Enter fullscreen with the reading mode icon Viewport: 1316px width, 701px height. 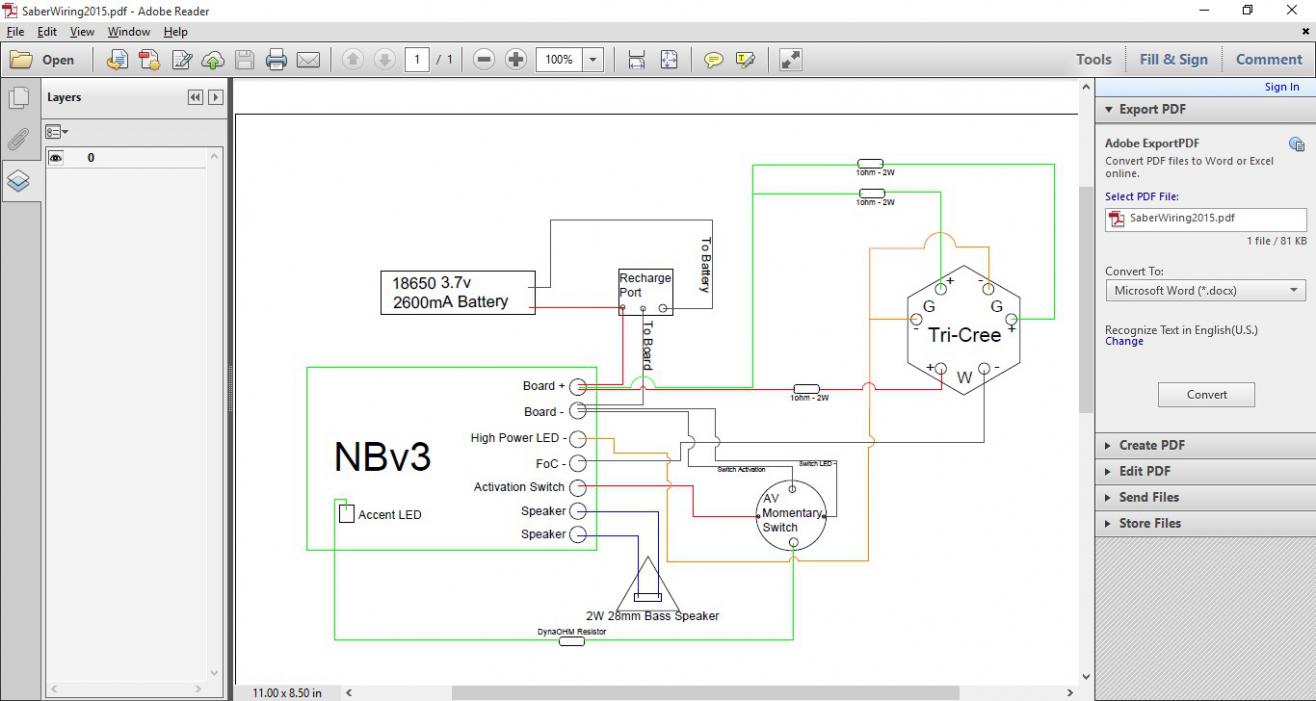point(789,59)
